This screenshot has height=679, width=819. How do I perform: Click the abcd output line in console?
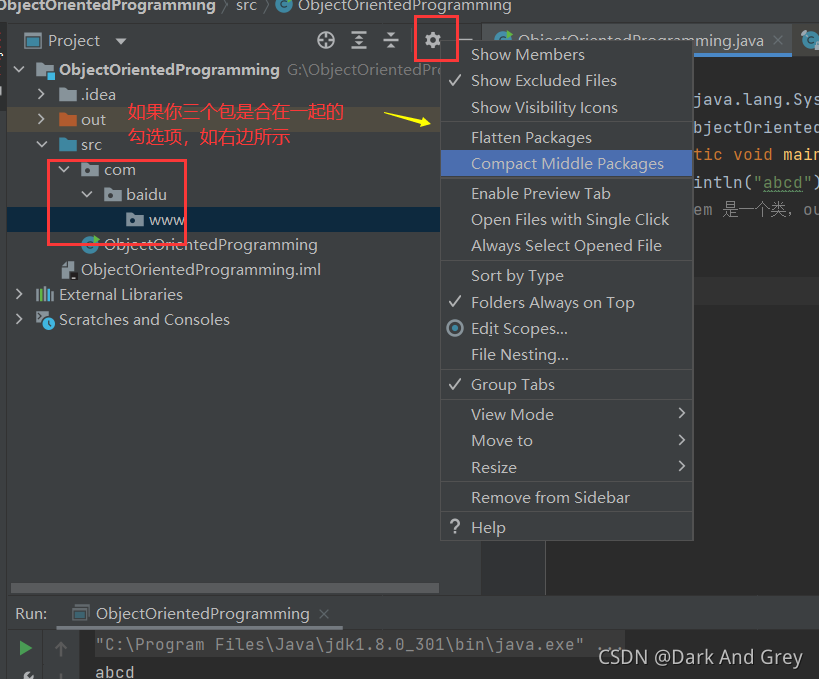tap(115, 672)
